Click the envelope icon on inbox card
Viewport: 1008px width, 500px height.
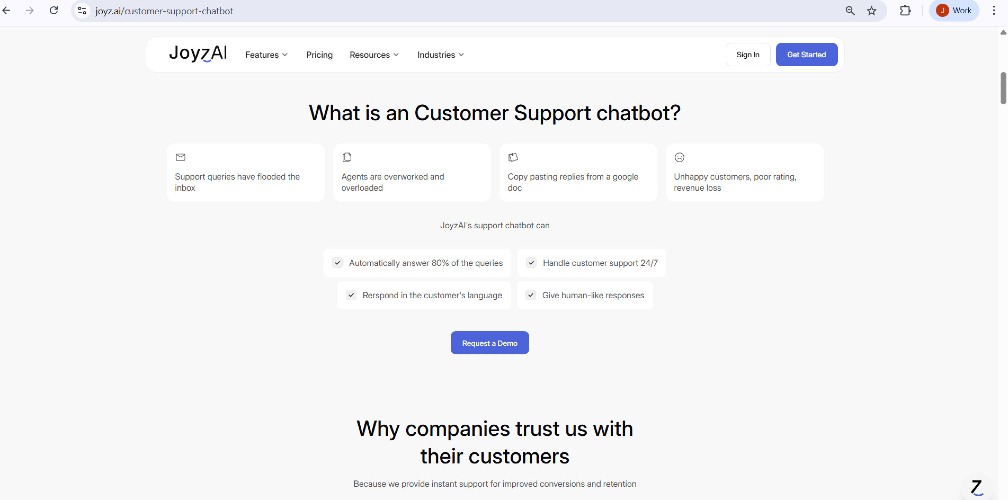click(x=181, y=157)
